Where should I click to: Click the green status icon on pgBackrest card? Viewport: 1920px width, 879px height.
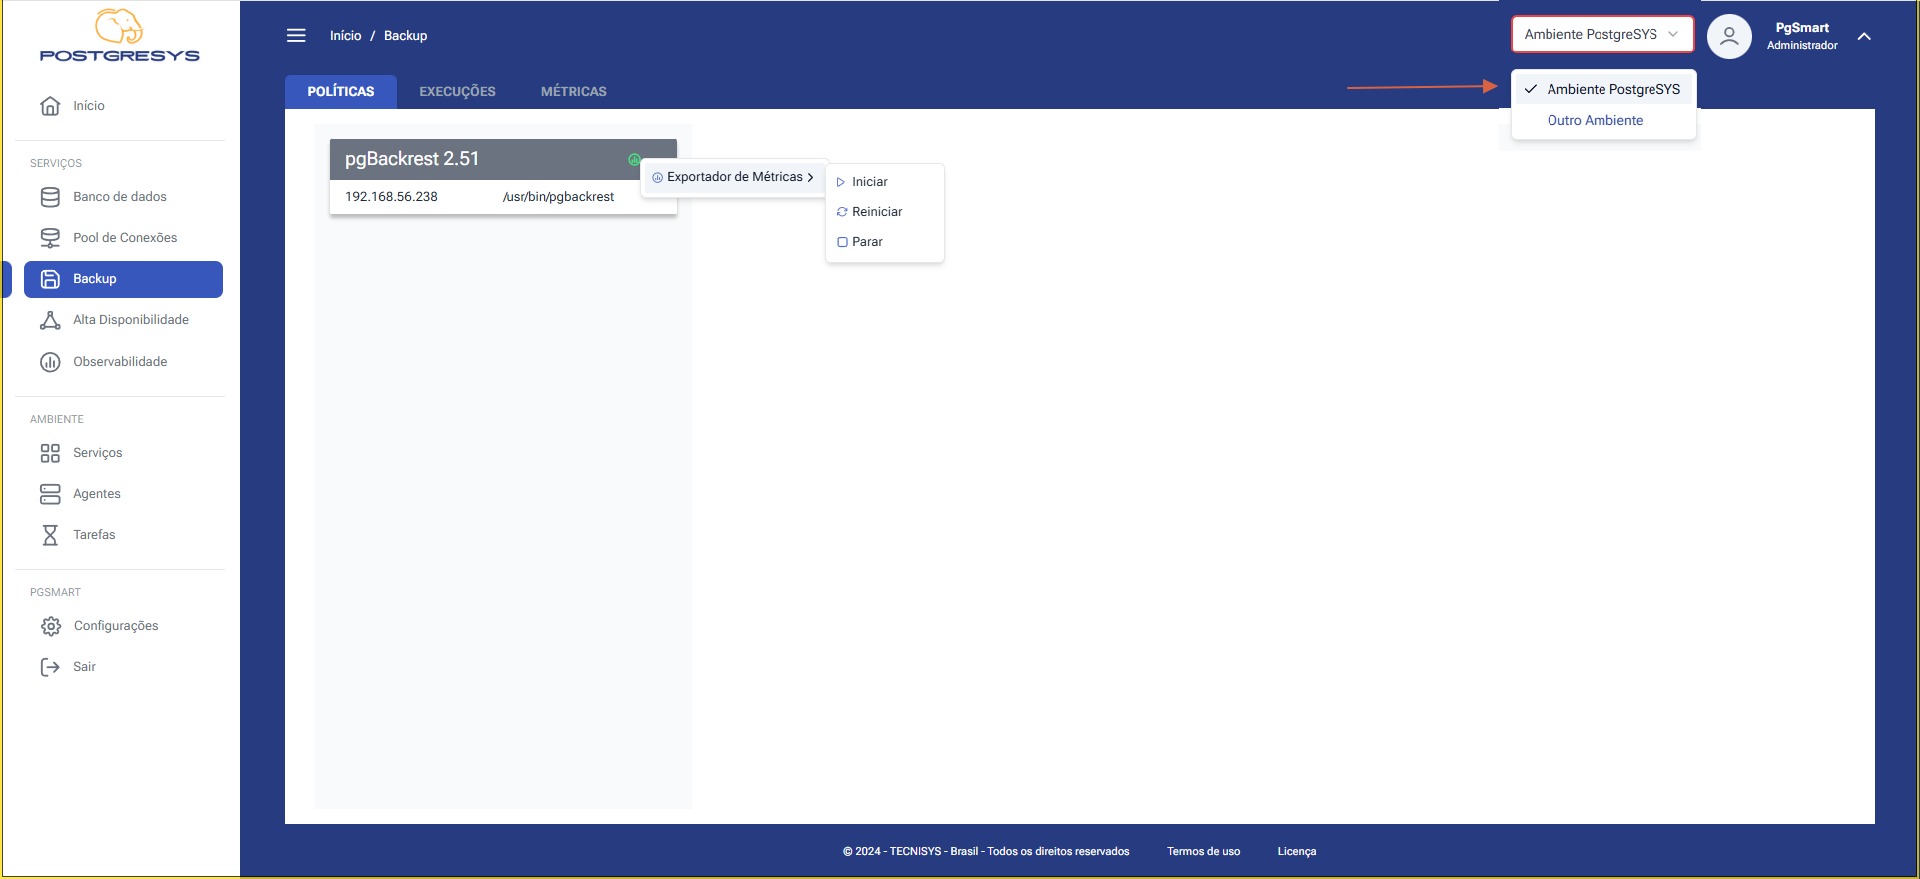(x=634, y=160)
